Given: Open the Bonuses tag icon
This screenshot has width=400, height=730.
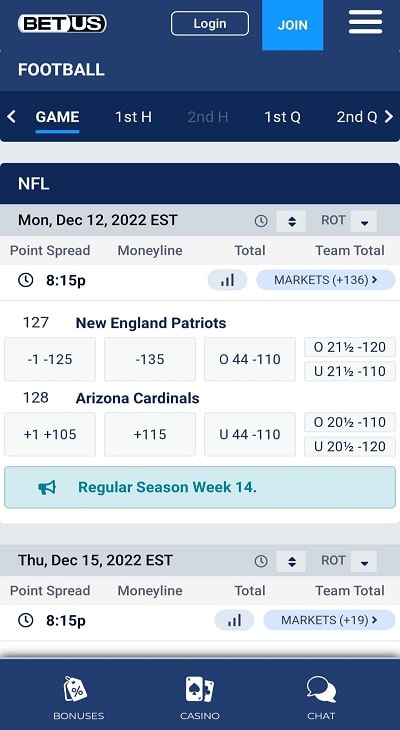Looking at the screenshot, I should 75,689.
